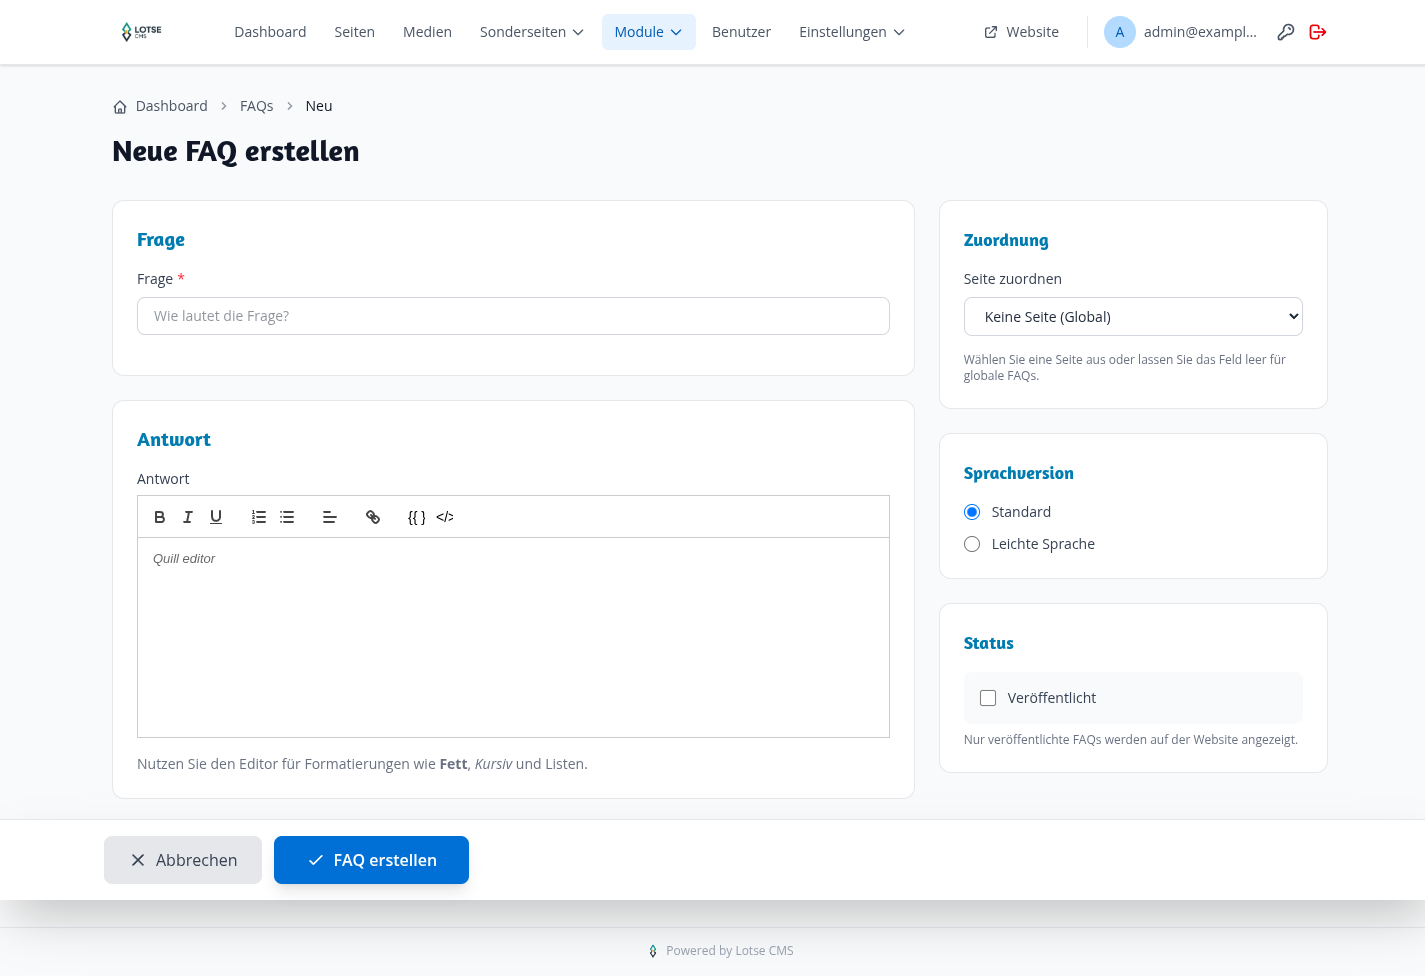Focus the Frage input field

click(x=513, y=316)
